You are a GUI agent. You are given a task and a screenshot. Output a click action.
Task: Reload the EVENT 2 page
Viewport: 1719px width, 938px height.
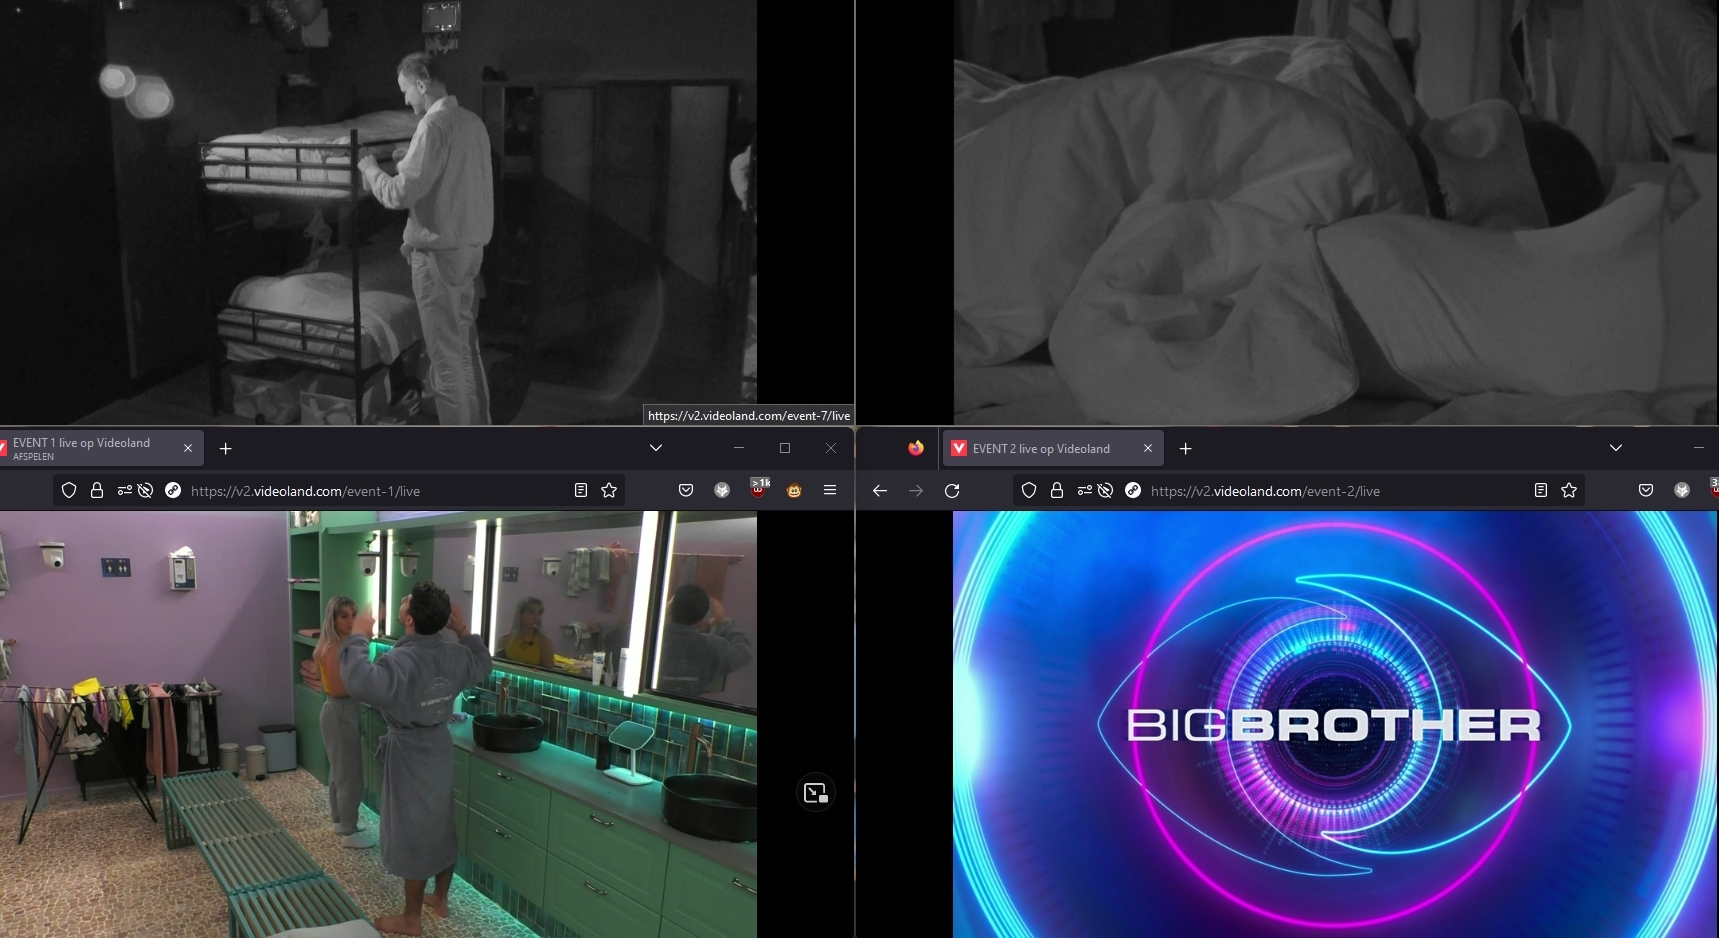point(952,490)
